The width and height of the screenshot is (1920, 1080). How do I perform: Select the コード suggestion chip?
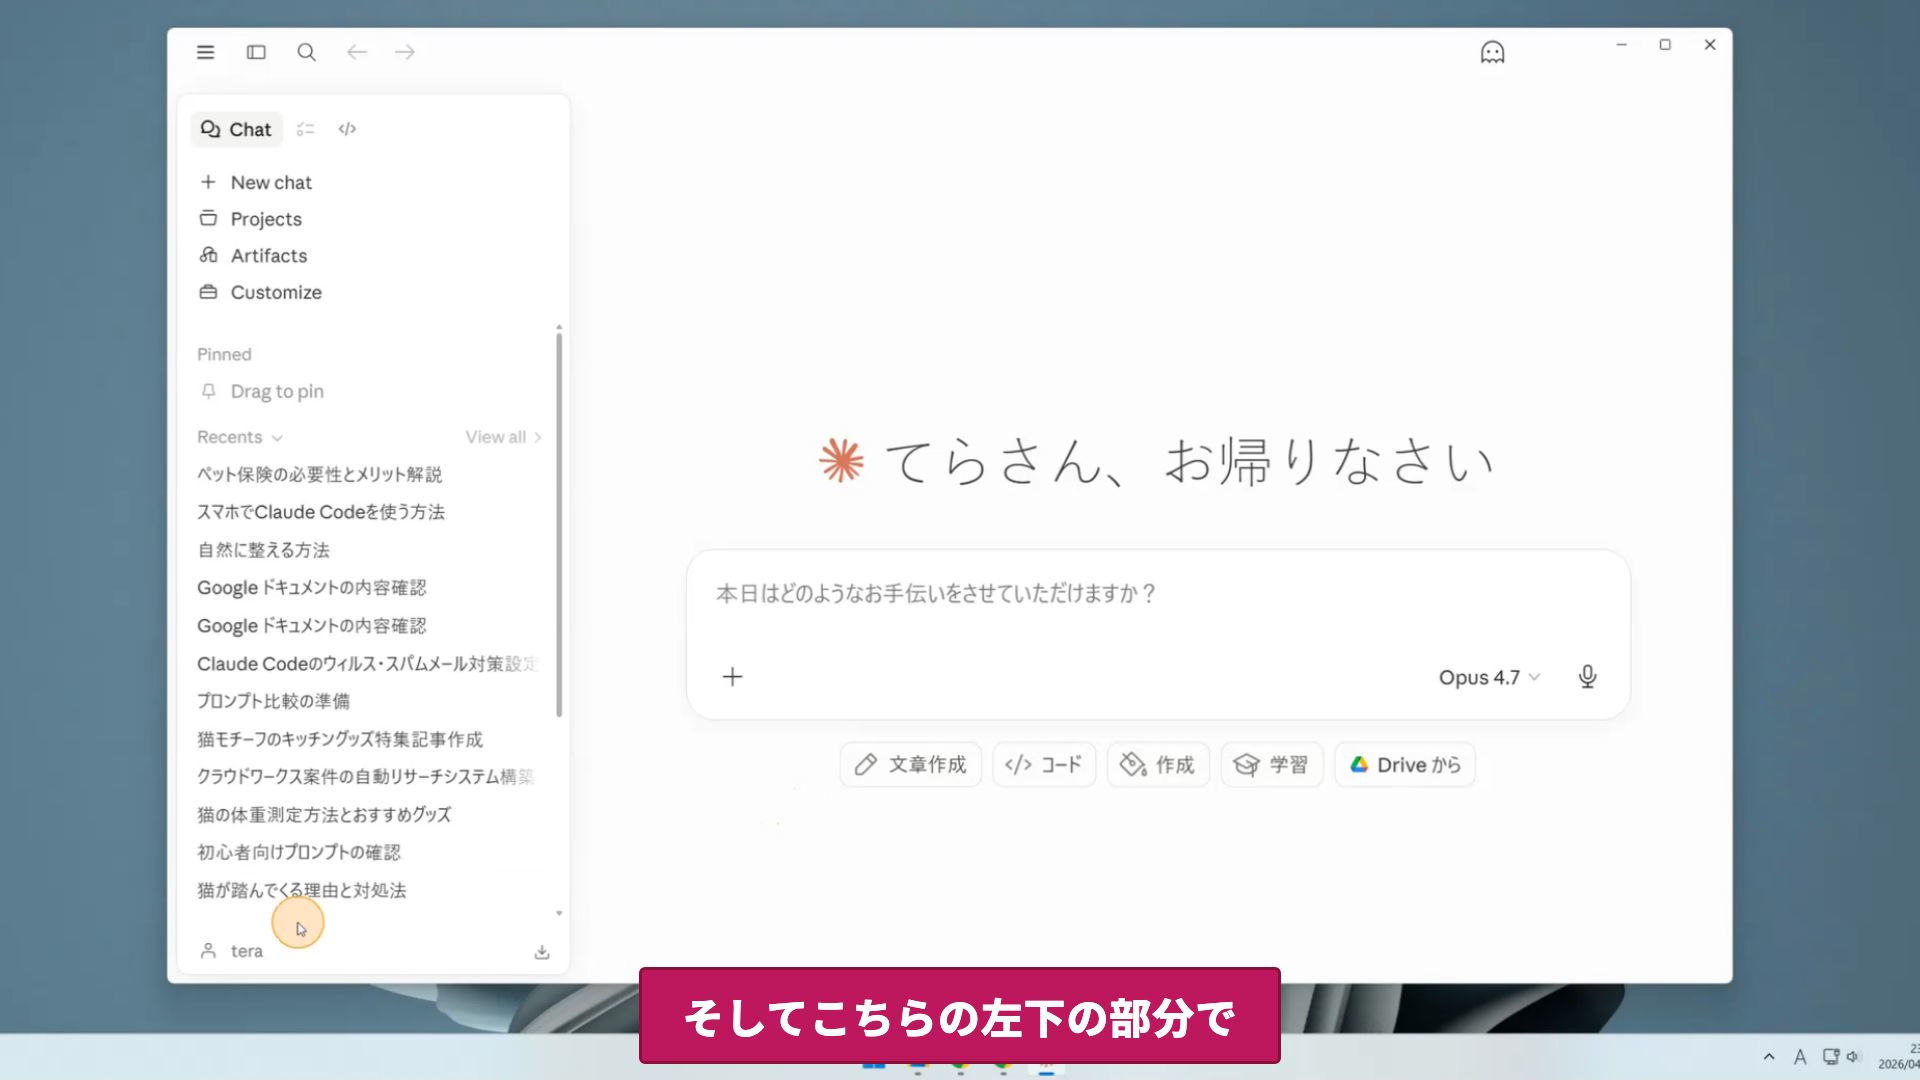(1044, 765)
